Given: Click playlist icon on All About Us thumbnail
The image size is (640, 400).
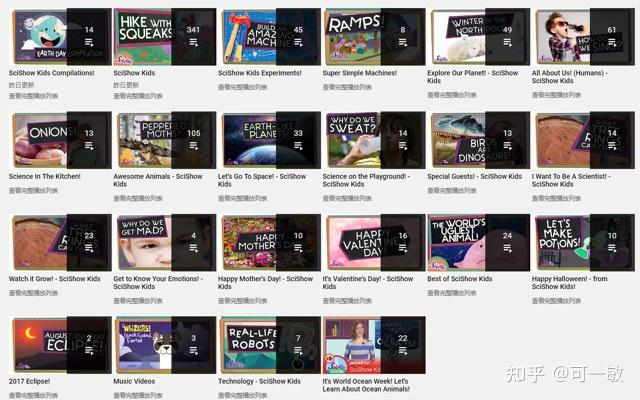Looking at the screenshot, I should pos(612,42).
